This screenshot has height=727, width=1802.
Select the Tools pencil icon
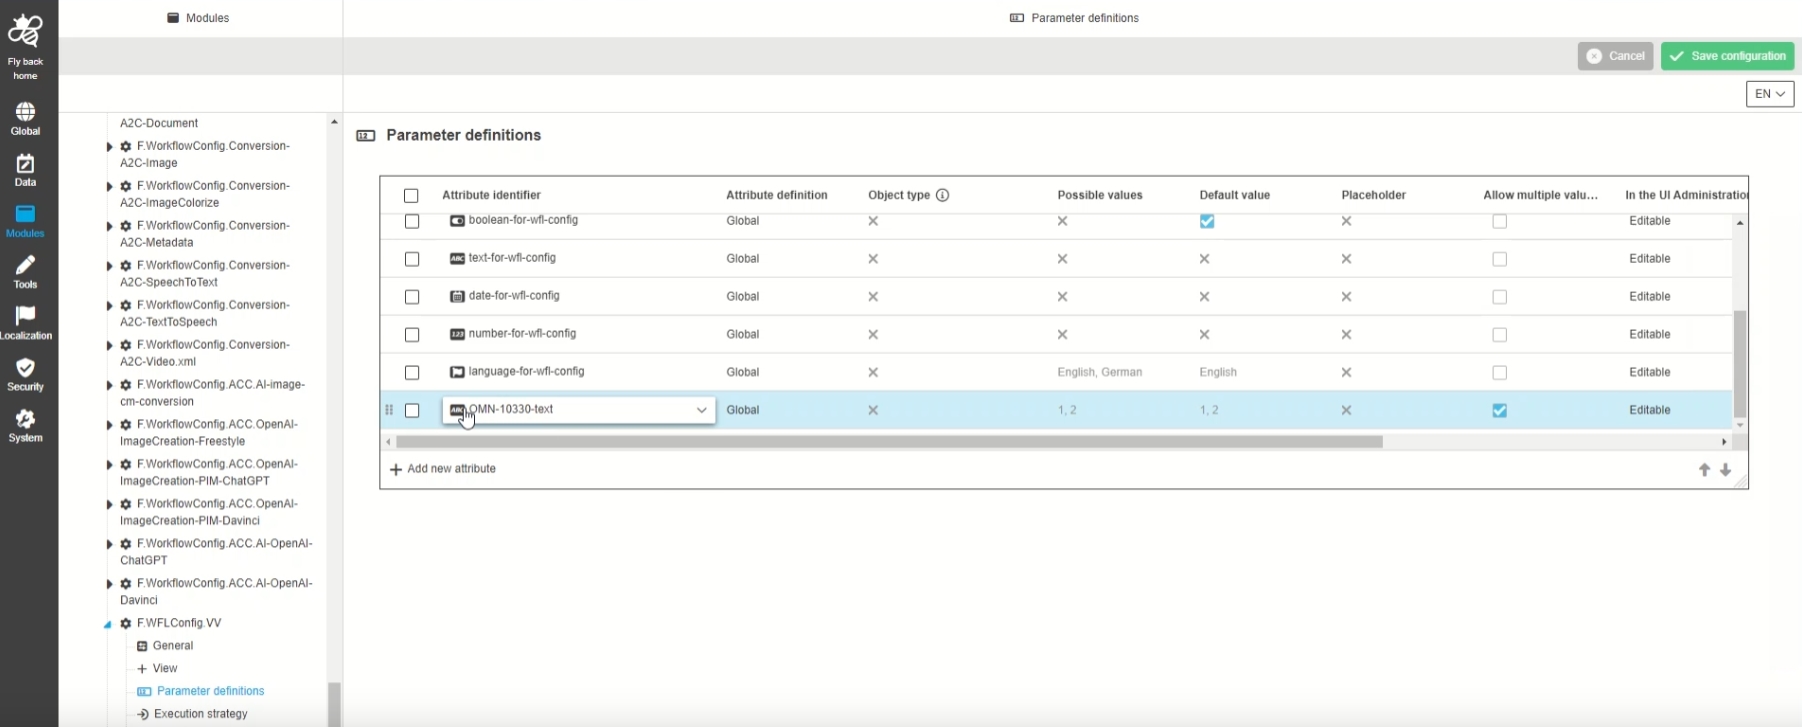click(x=25, y=266)
